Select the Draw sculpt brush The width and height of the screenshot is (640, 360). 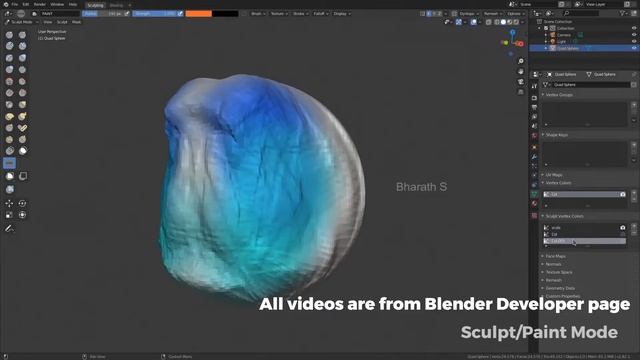tap(9, 35)
